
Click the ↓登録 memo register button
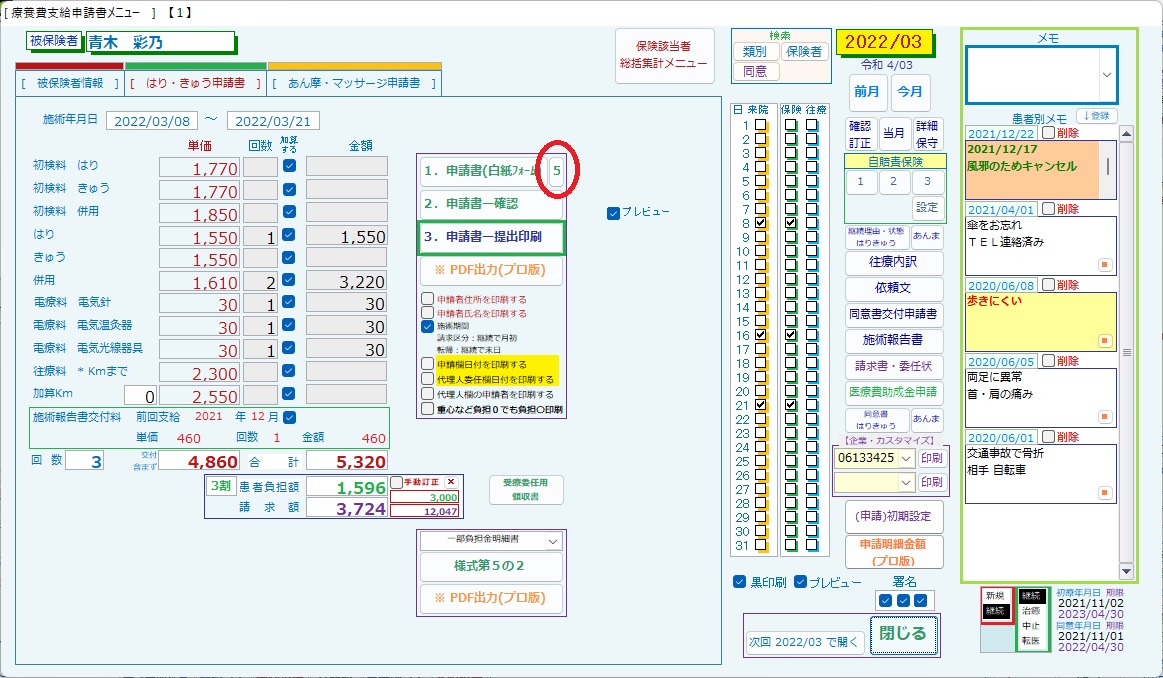pyautogui.click(x=1096, y=116)
